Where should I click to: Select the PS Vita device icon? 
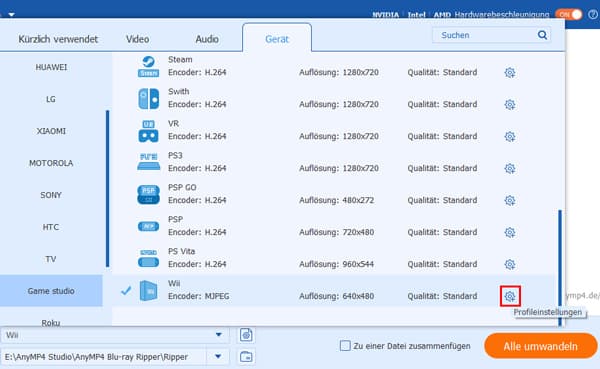(x=148, y=258)
